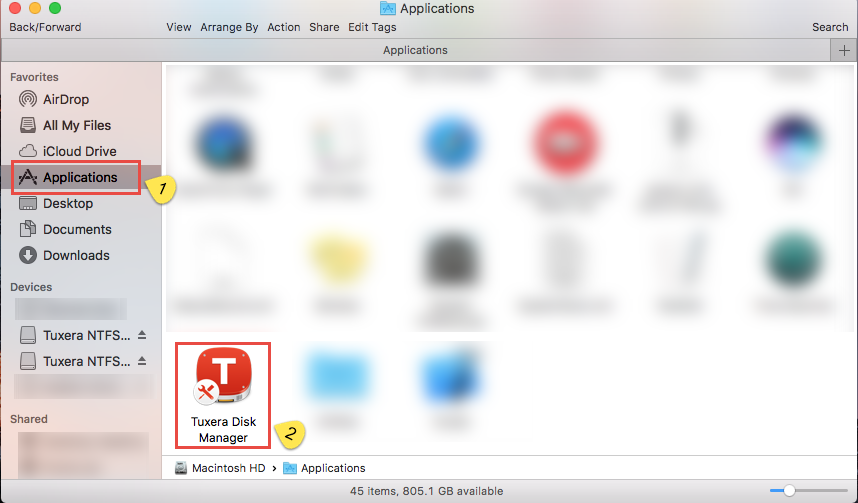The image size is (858, 503).
Task: Open Downloads folder in sidebar
Action: click(76, 255)
